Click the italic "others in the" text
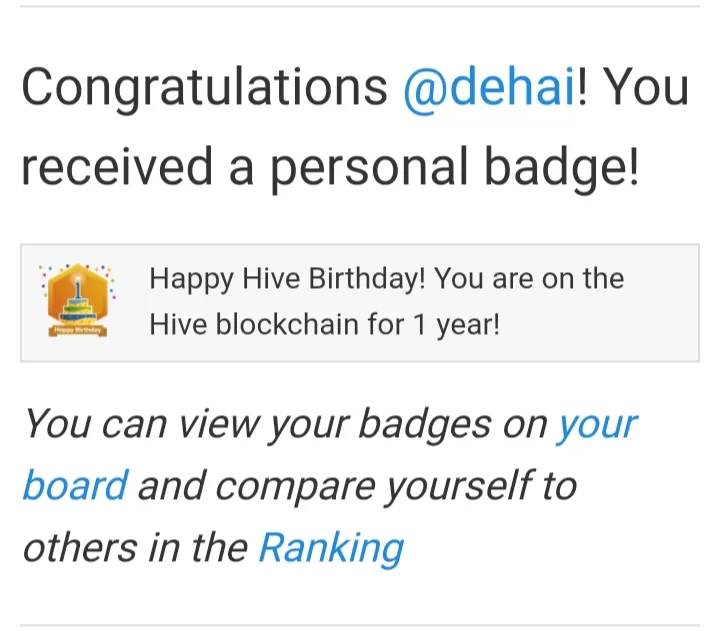This screenshot has height=631, width=719. click(136, 548)
